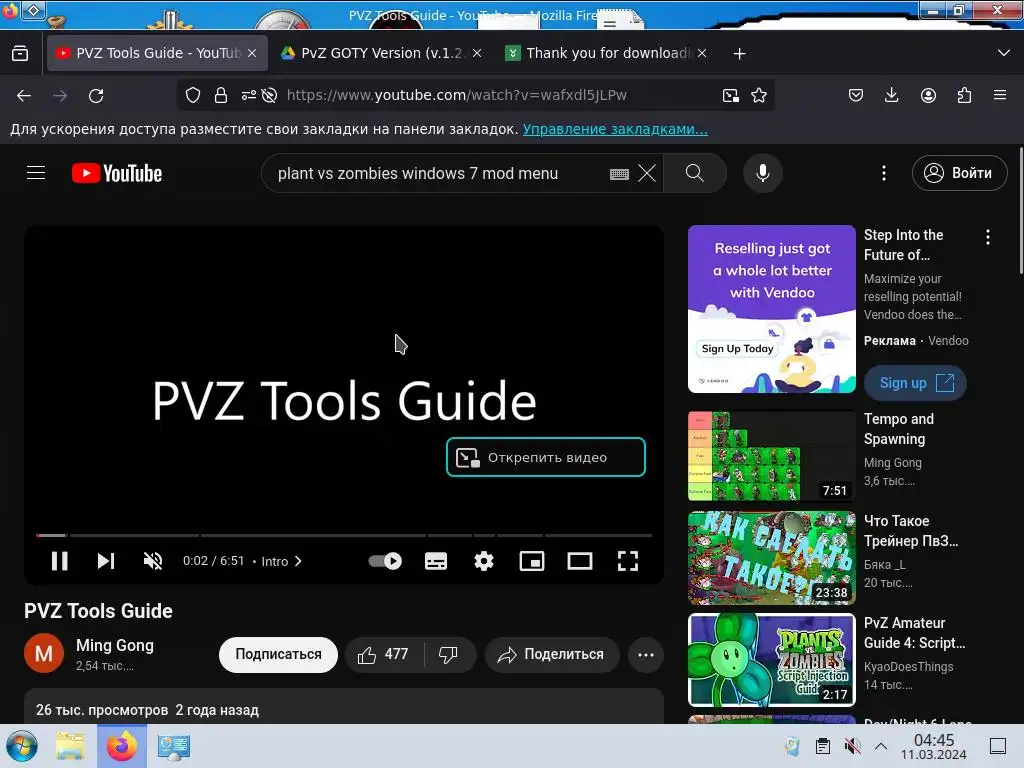Bookmark this page with star

point(759,95)
